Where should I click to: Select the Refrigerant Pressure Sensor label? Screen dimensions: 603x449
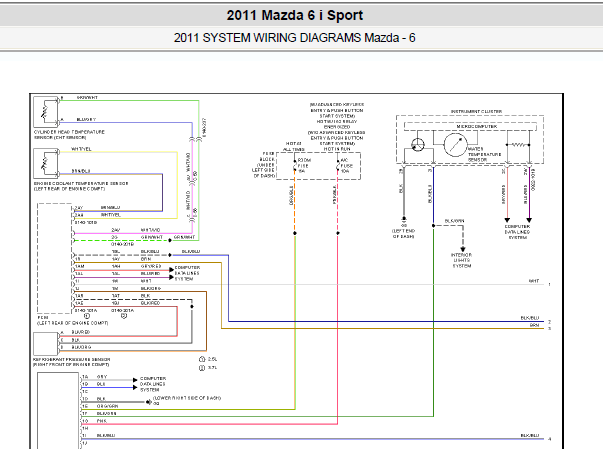tap(72, 362)
